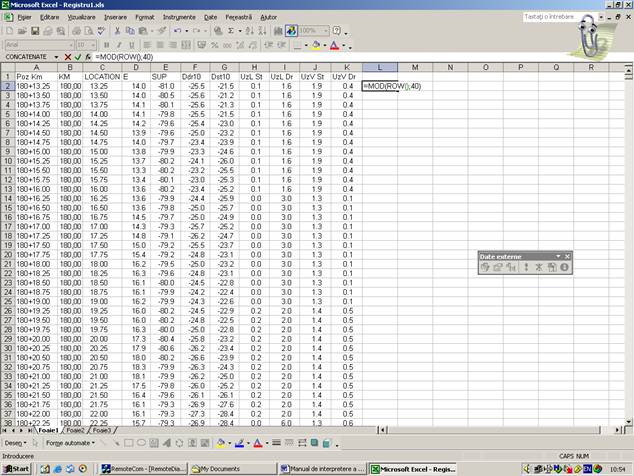The image size is (634, 476).
Task: Confirm the formula with the green checkmark
Action: click(x=78, y=57)
